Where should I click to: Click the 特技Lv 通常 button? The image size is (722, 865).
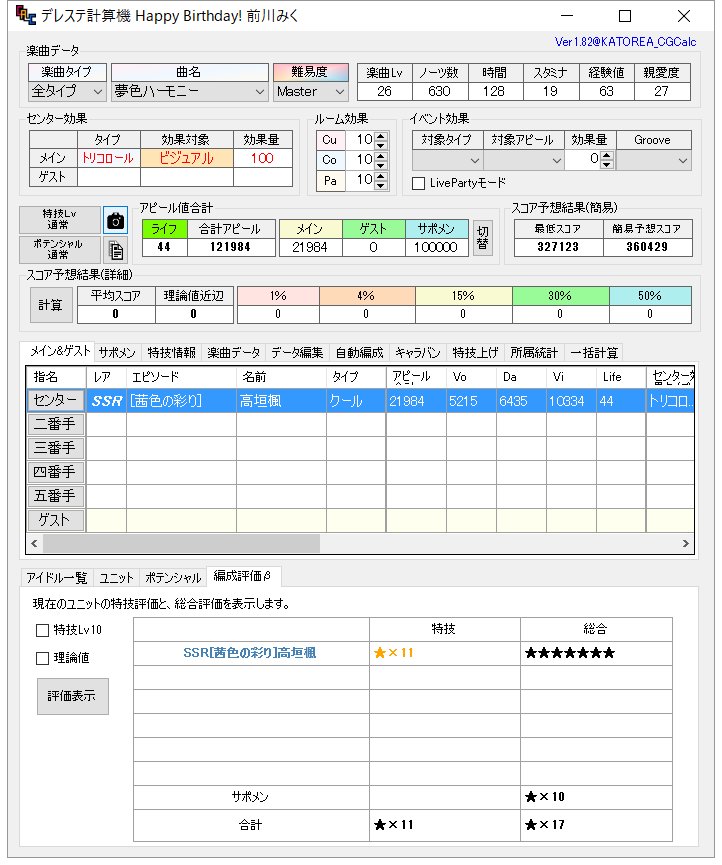click(60, 220)
